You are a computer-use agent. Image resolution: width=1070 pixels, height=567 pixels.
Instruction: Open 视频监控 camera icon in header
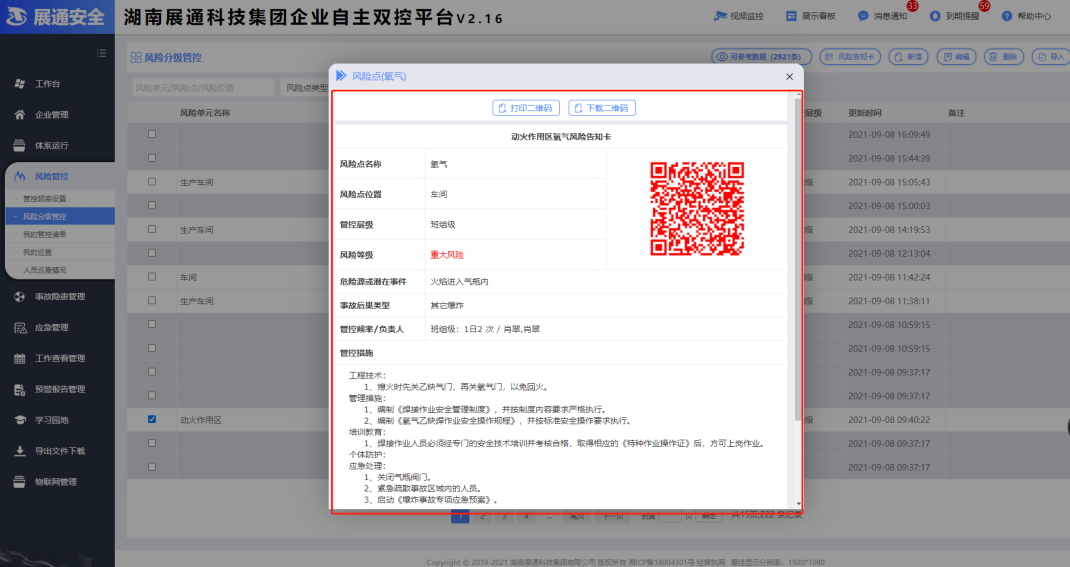coord(720,16)
